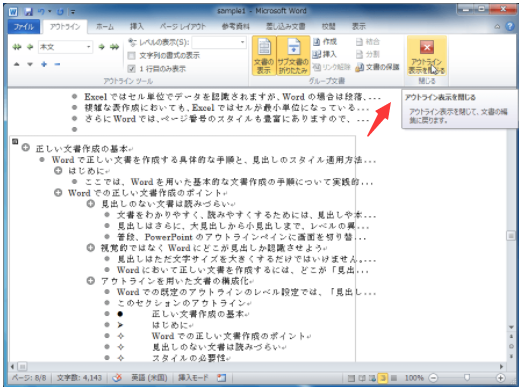Expand 見出しのない文書は読みづらい heading
The height and width of the screenshot is (387, 519).
(91, 203)
